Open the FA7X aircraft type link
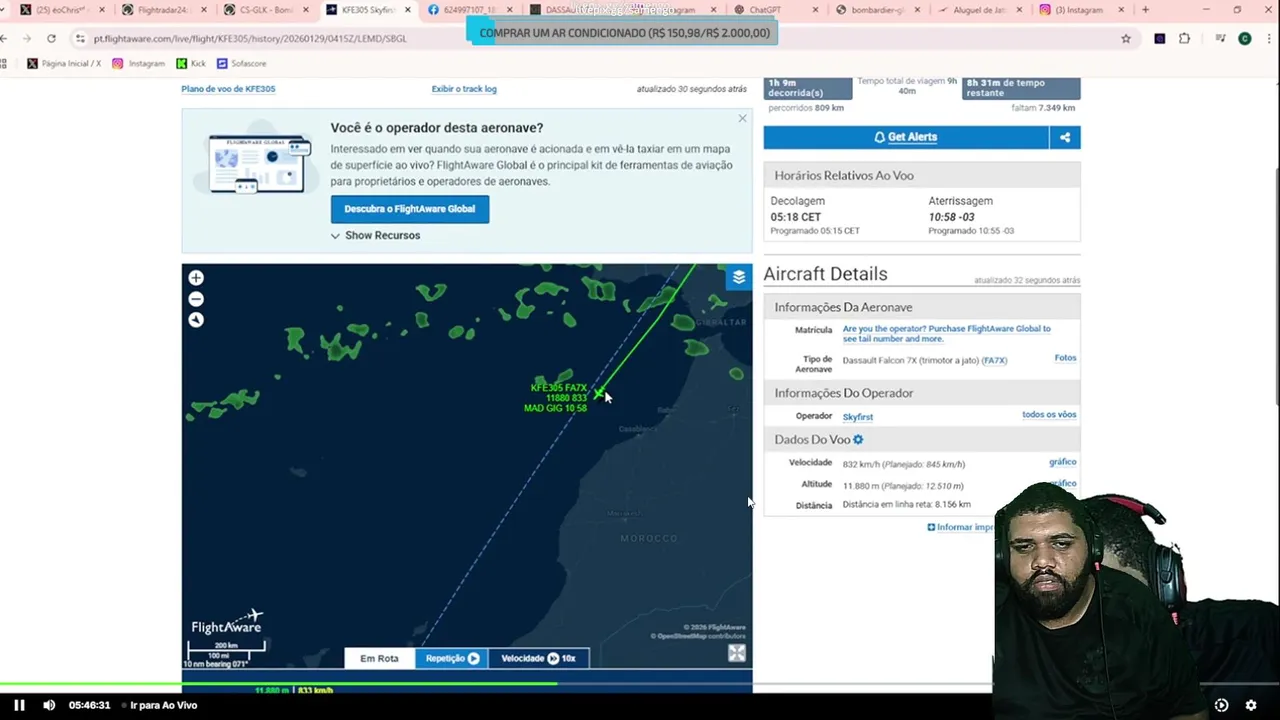This screenshot has width=1280, height=720. coord(994,361)
